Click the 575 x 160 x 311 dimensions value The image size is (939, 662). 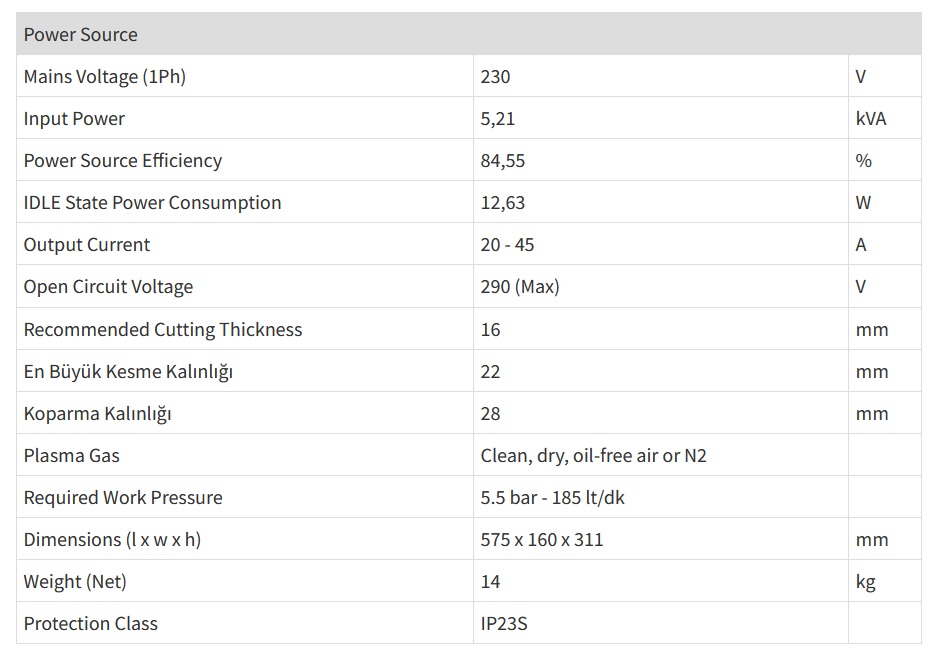[x=542, y=540]
